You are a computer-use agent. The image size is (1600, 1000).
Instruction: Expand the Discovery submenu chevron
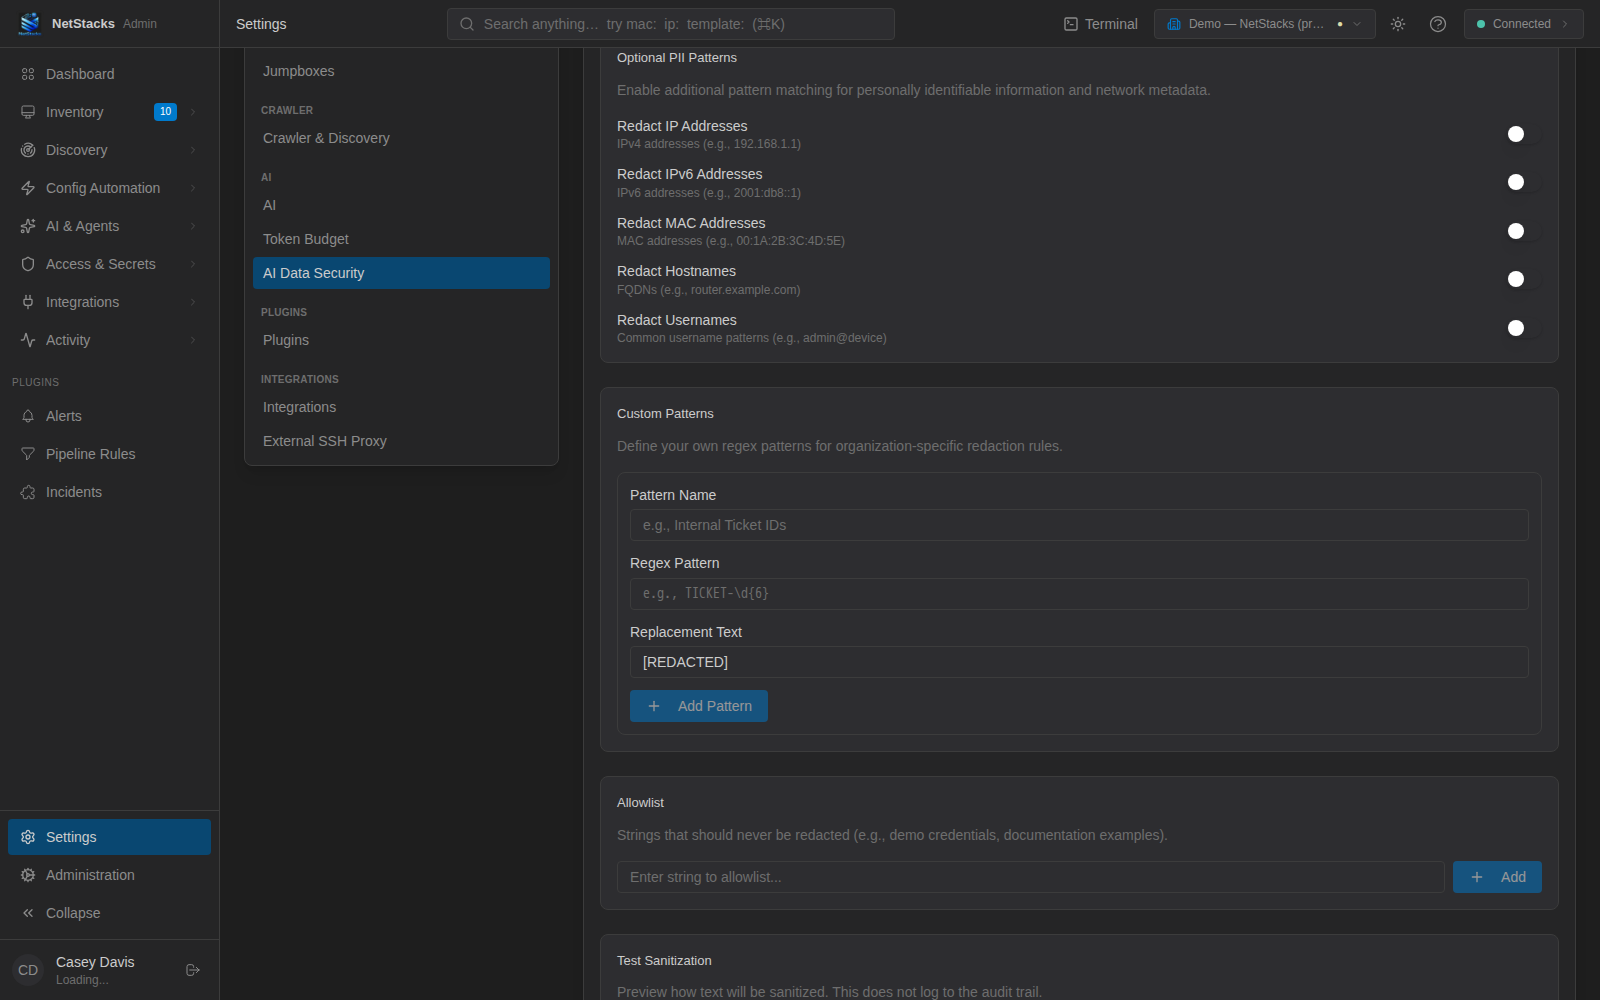(193, 150)
